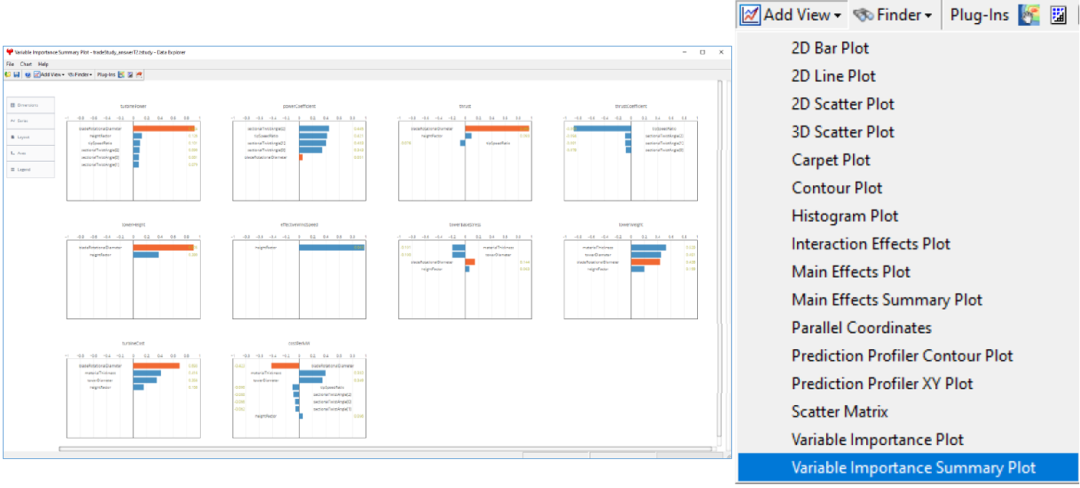Expand the Dimensions side panel

30,105
